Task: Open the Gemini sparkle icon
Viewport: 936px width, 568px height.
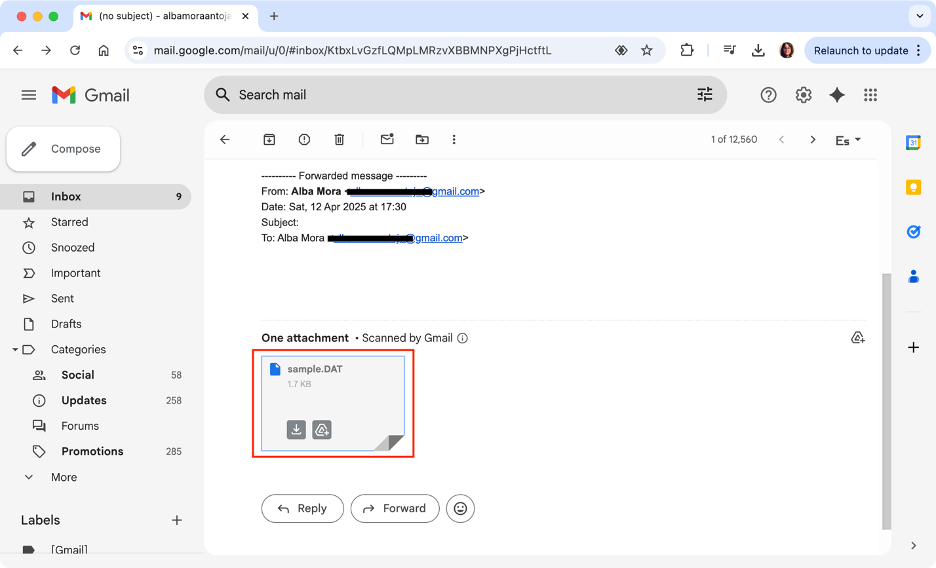Action: coord(837,95)
